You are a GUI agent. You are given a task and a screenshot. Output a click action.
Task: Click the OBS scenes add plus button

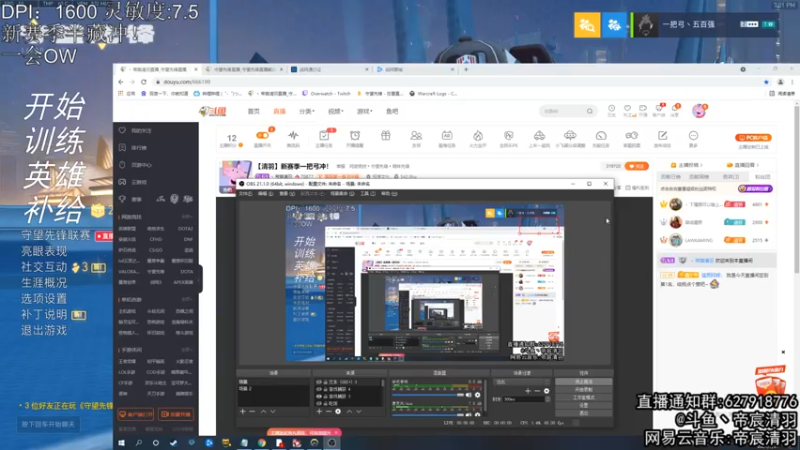(x=243, y=412)
